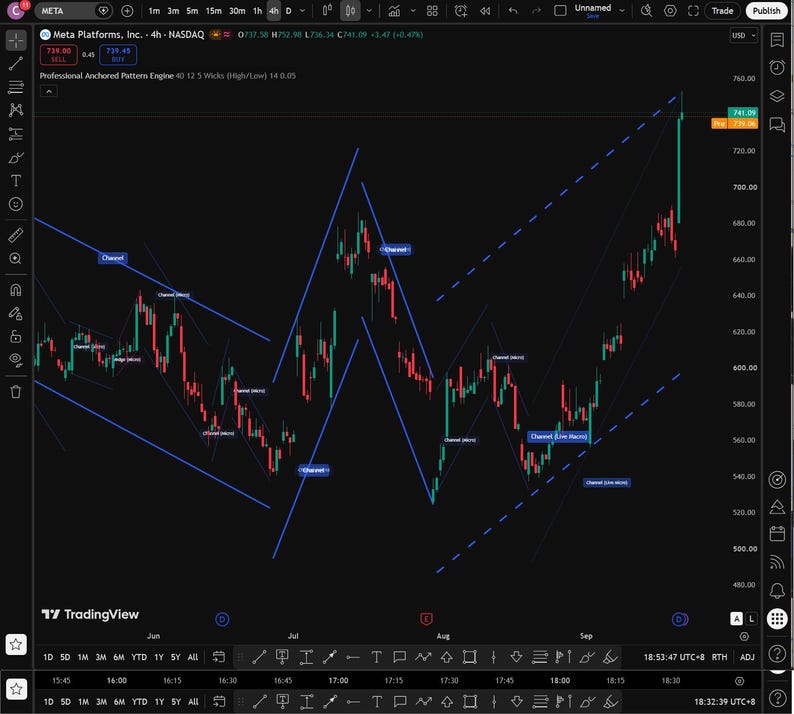Screen dimensions: 794x714
Task: Open the alerts clock panel
Action: point(777,67)
